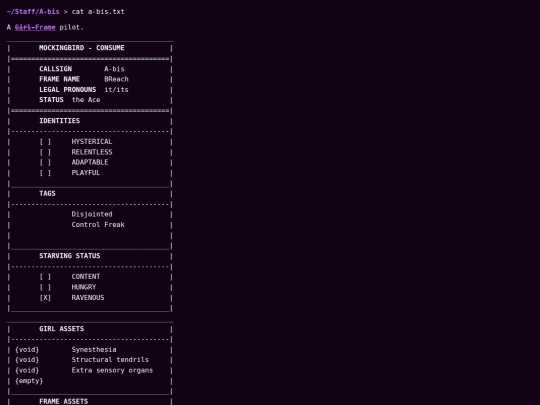Click the {void} marker beside Extra sensory organs

pyautogui.click(x=27, y=371)
